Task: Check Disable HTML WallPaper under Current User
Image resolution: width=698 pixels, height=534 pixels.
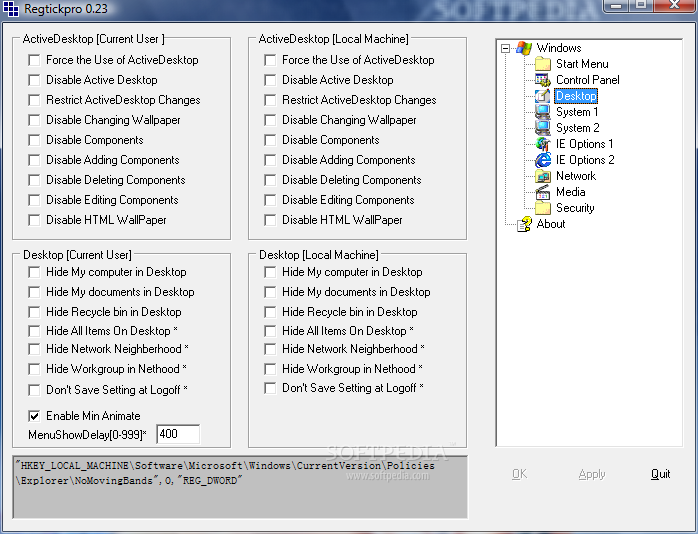Action: (34, 220)
